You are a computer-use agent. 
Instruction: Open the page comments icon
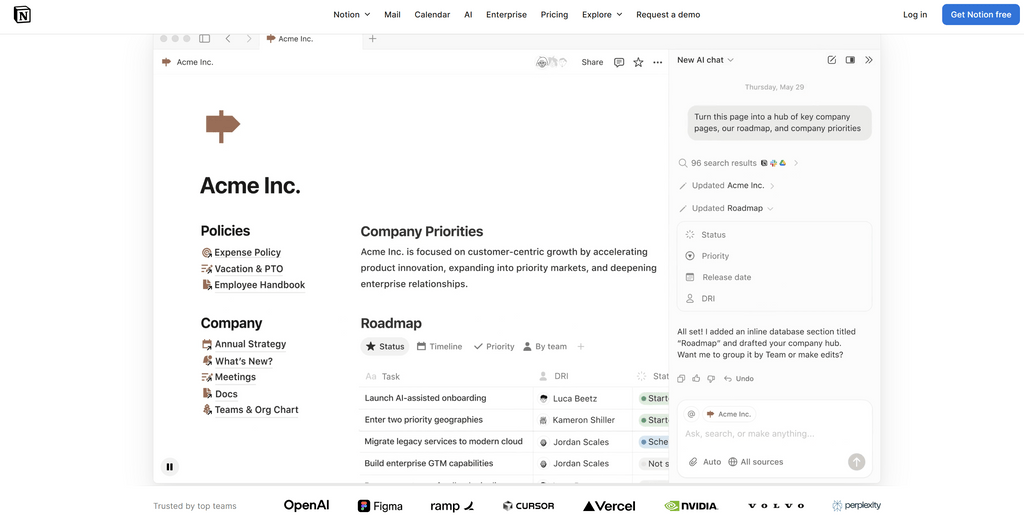[x=619, y=62]
